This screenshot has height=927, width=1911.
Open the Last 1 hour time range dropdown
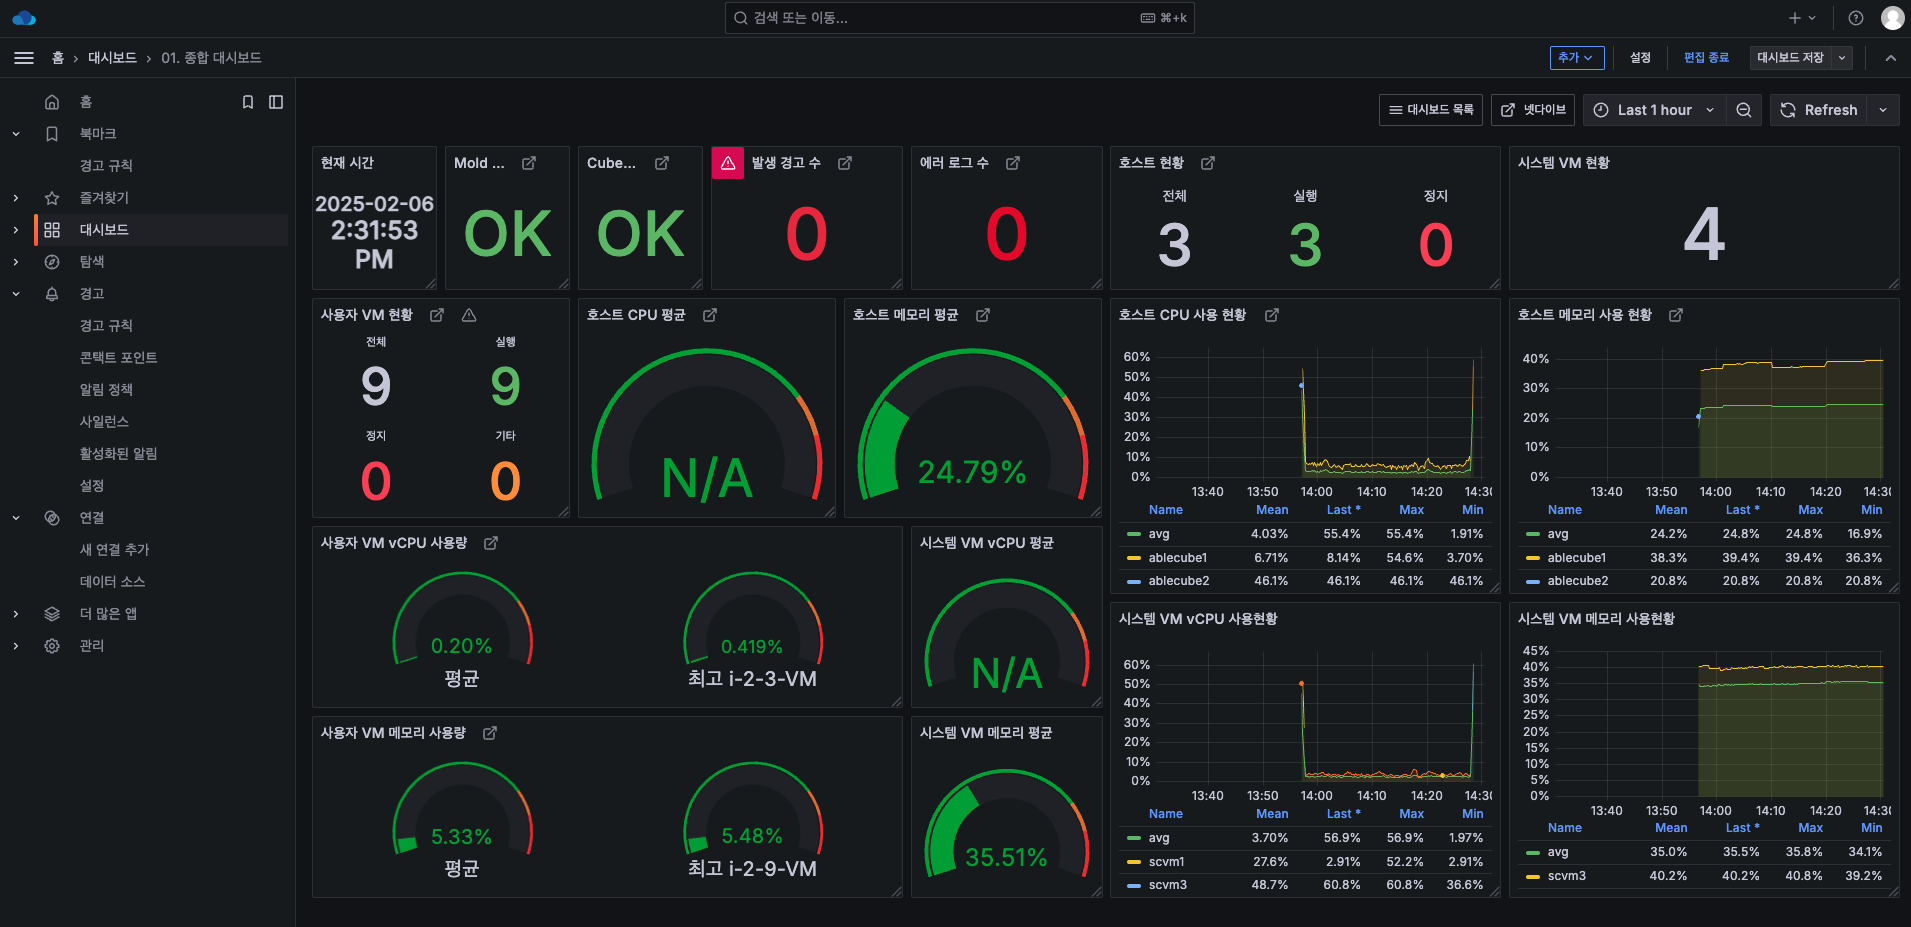tap(1654, 110)
